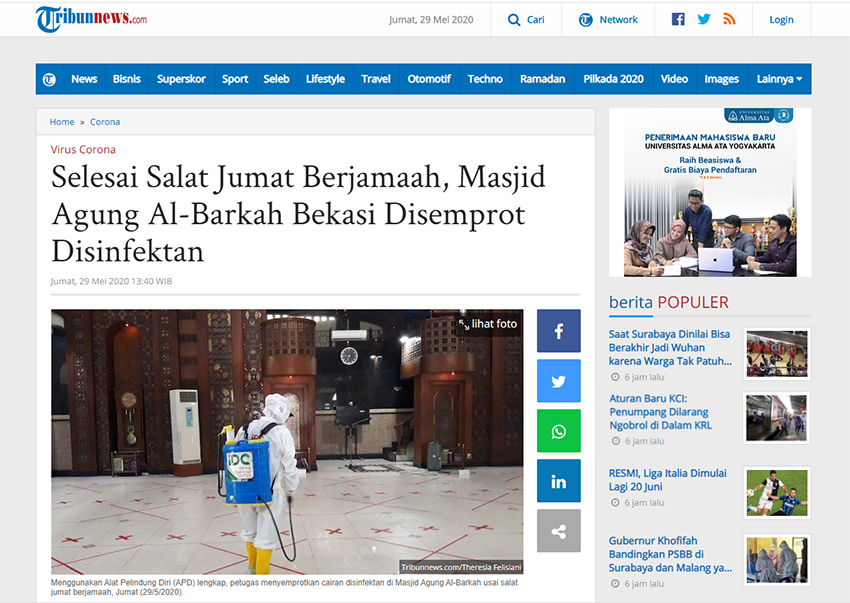Visit the Twitter icon in header
Image resolution: width=850 pixels, height=603 pixels.
pyautogui.click(x=704, y=20)
